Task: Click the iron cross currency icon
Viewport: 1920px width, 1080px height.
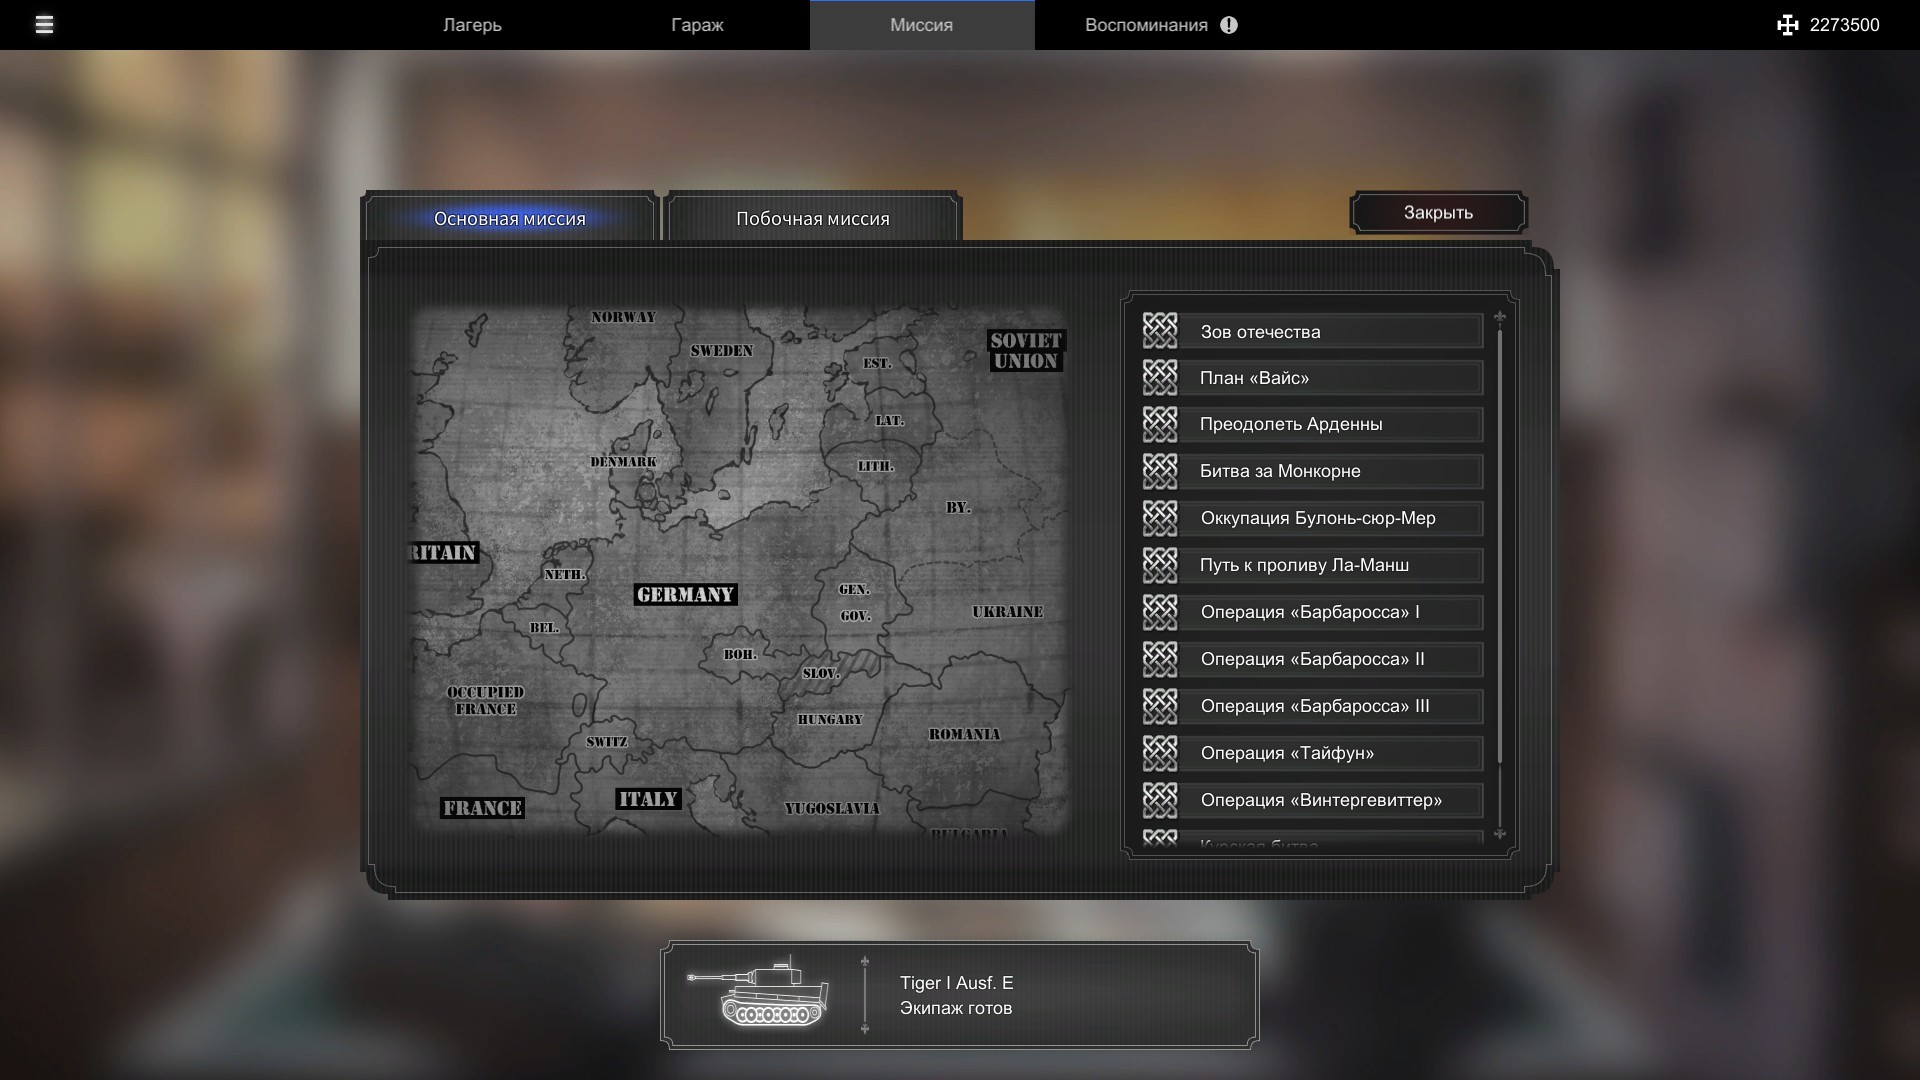Action: (x=1787, y=25)
